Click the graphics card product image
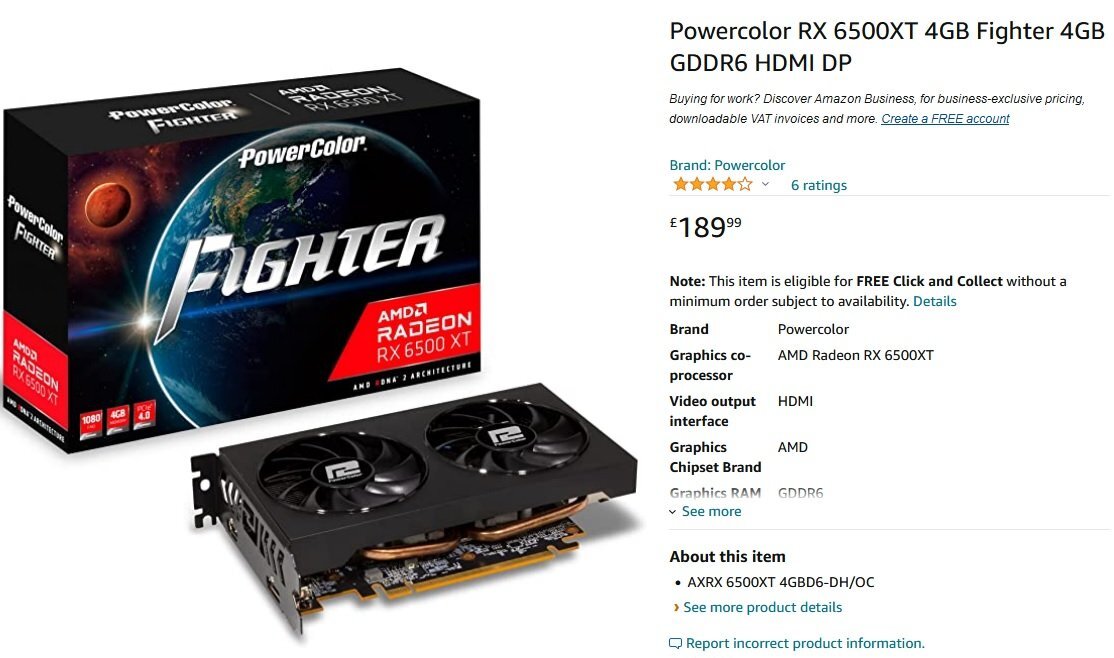The width and height of the screenshot is (1114, 658). click(x=416, y=506)
